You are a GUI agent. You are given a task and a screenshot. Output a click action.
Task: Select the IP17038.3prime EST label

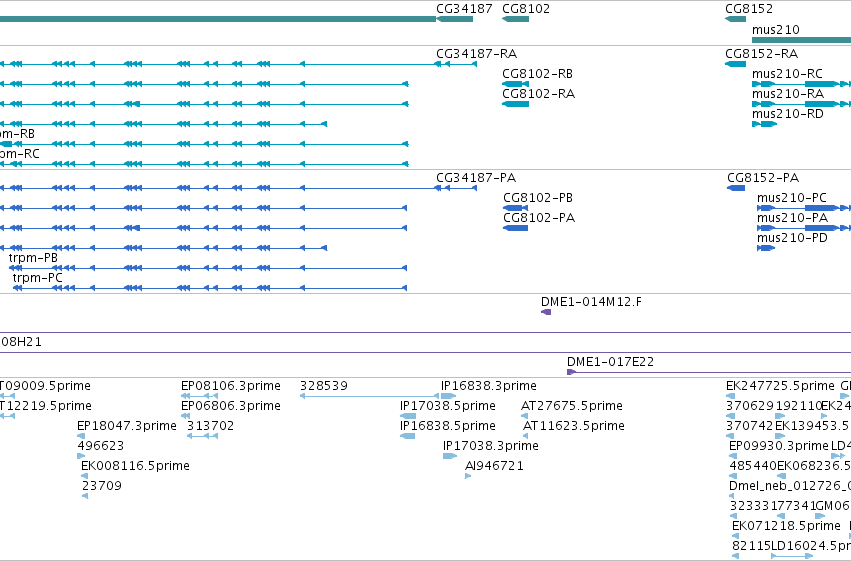click(x=491, y=447)
